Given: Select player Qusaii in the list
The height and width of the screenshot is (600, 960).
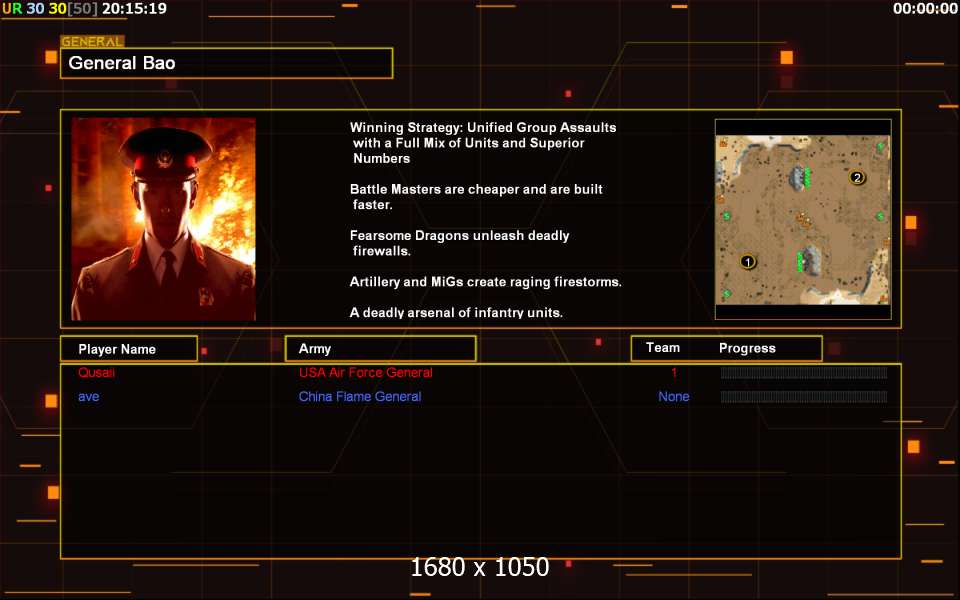Looking at the screenshot, I should [96, 373].
